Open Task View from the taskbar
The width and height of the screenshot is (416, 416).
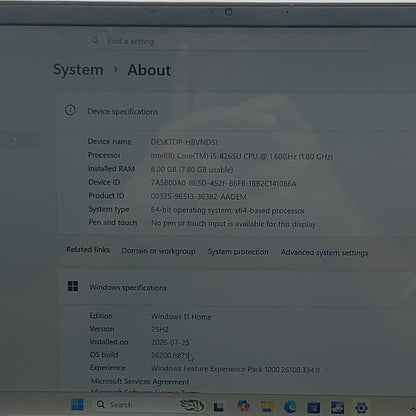(219, 407)
